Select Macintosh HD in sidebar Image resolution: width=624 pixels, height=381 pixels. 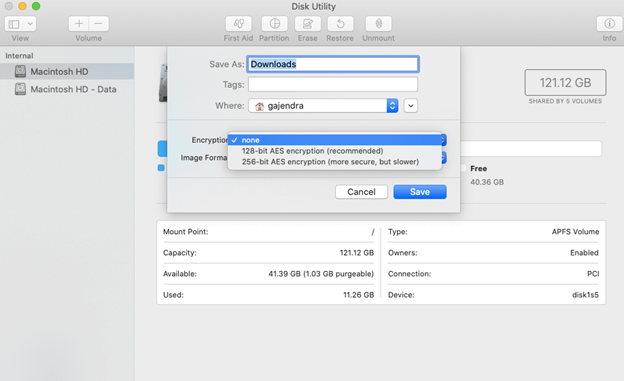[x=67, y=72]
